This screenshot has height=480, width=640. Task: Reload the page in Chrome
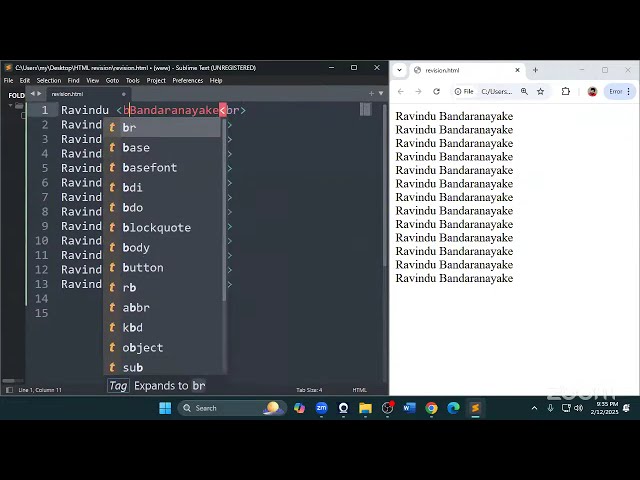coord(436,91)
